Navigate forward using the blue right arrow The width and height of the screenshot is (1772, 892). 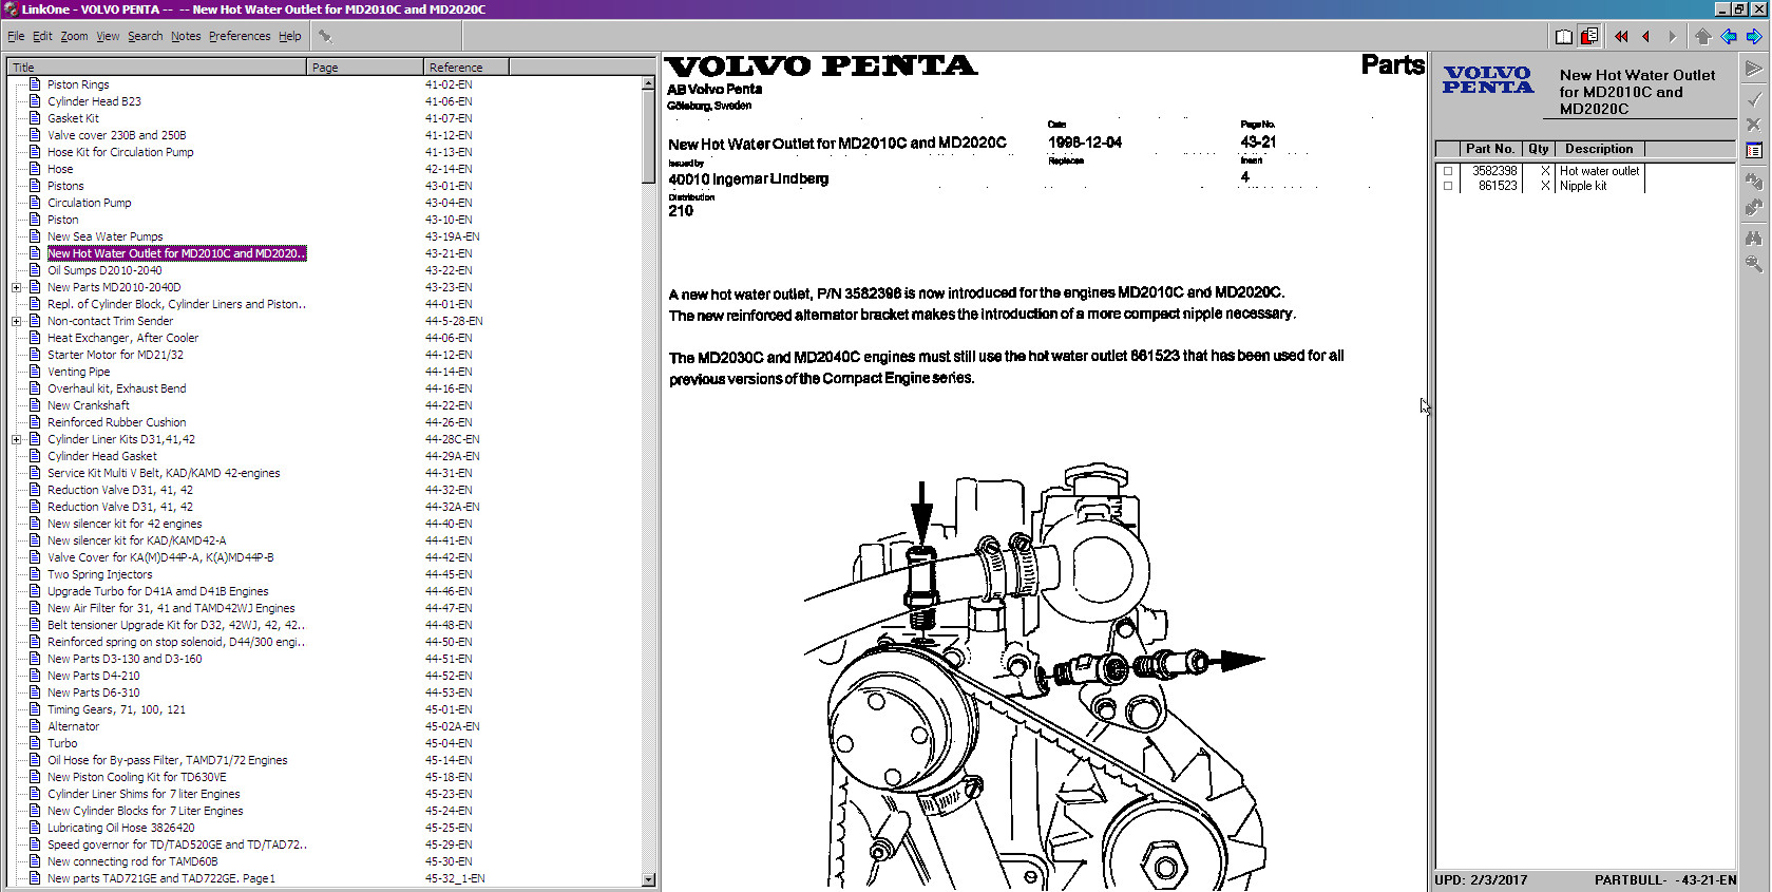tap(1754, 37)
